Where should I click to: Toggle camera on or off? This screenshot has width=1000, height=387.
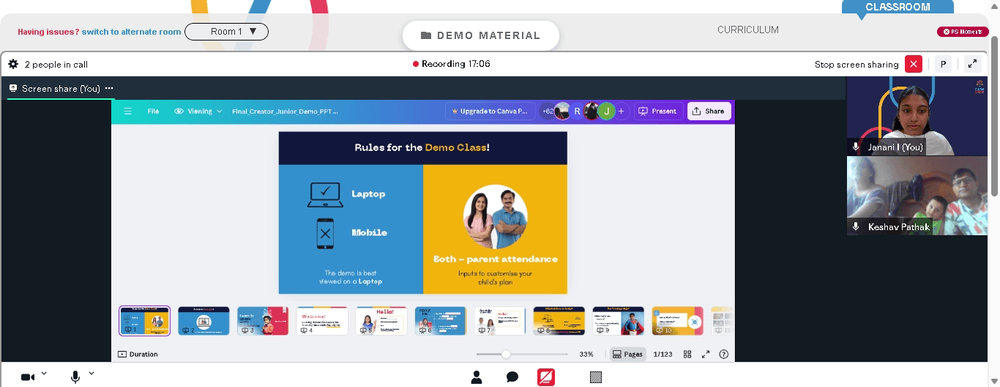click(x=28, y=377)
